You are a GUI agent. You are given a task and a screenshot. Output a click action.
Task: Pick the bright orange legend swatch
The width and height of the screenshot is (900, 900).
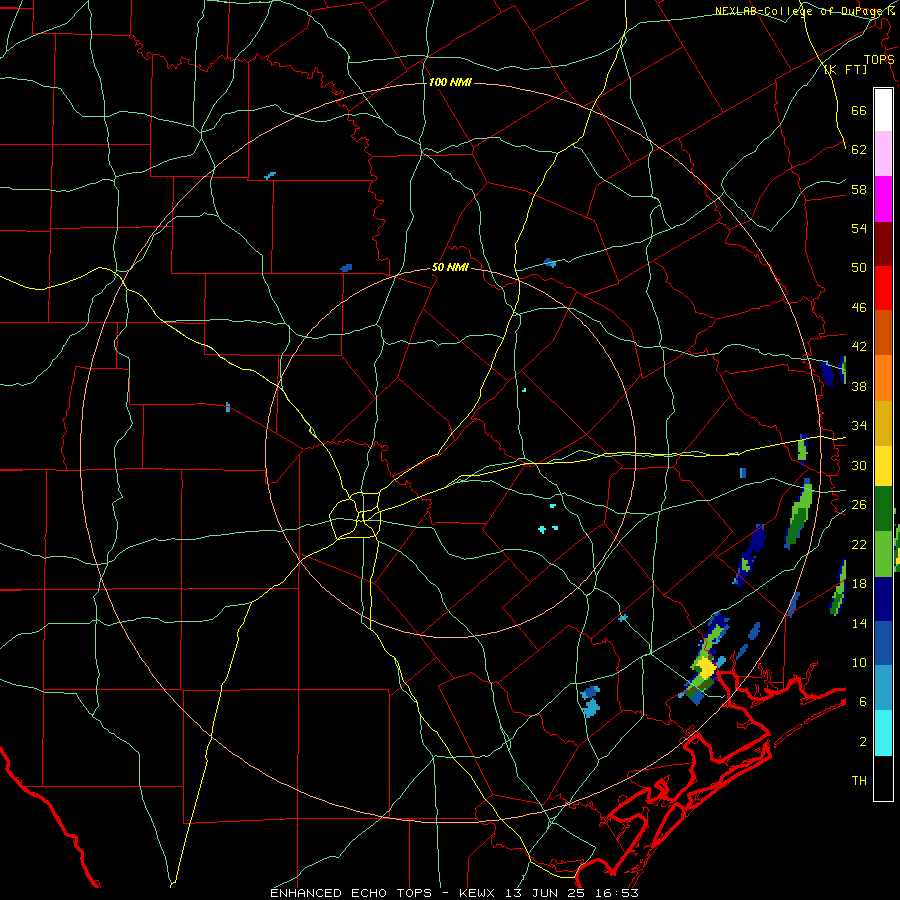click(x=883, y=377)
